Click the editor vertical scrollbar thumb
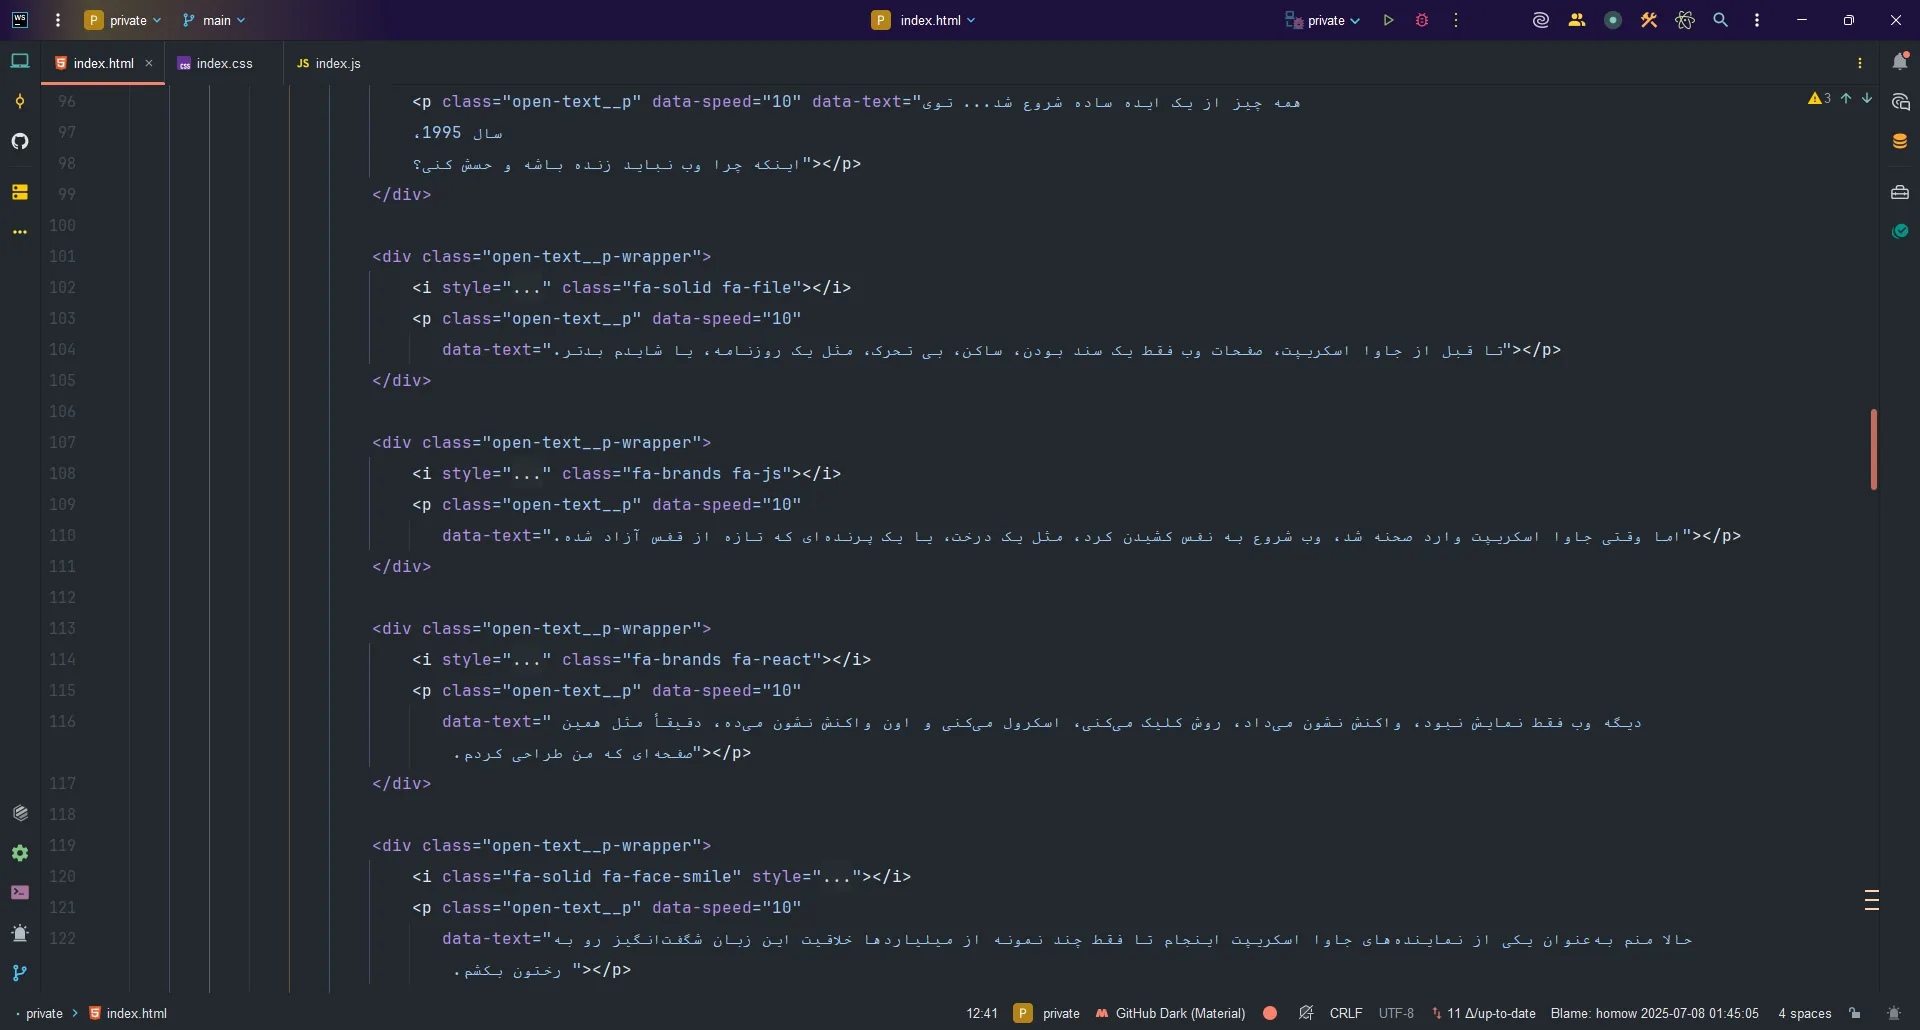Viewport: 1920px width, 1030px height. tap(1874, 449)
